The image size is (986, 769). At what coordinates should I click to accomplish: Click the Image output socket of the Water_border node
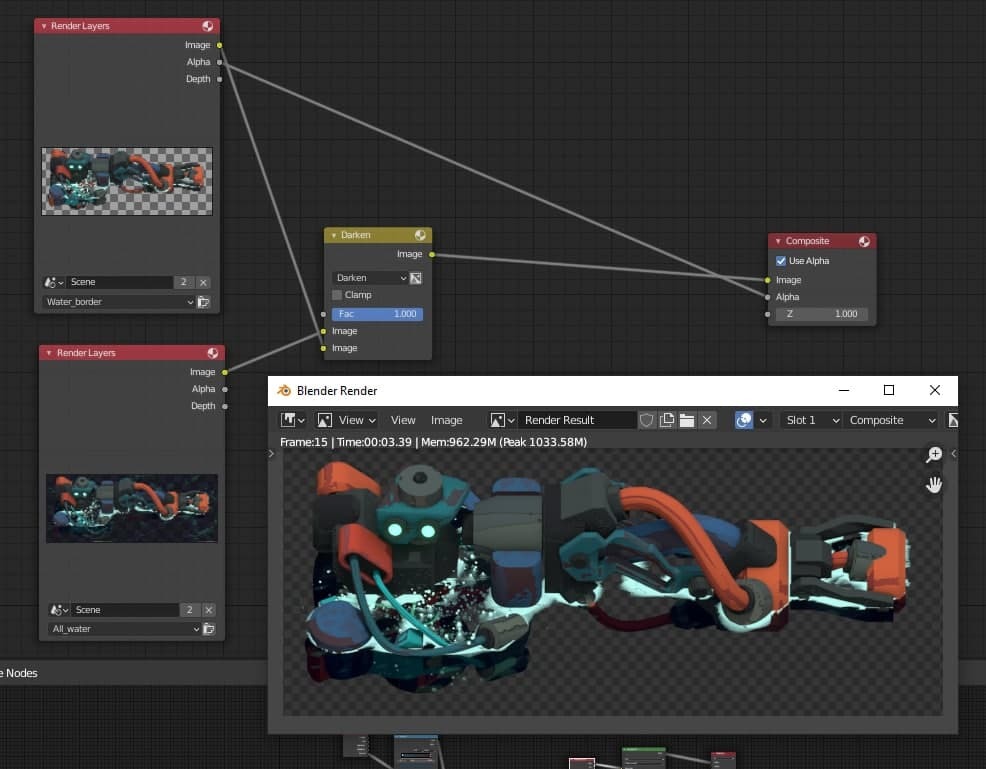point(219,45)
